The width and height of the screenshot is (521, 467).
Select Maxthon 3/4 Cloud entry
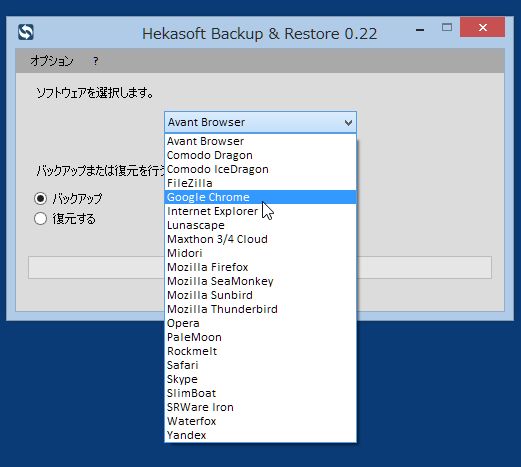[260, 239]
